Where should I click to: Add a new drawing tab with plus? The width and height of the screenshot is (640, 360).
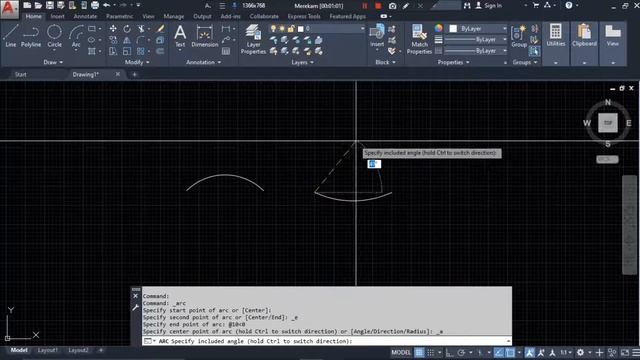click(134, 74)
